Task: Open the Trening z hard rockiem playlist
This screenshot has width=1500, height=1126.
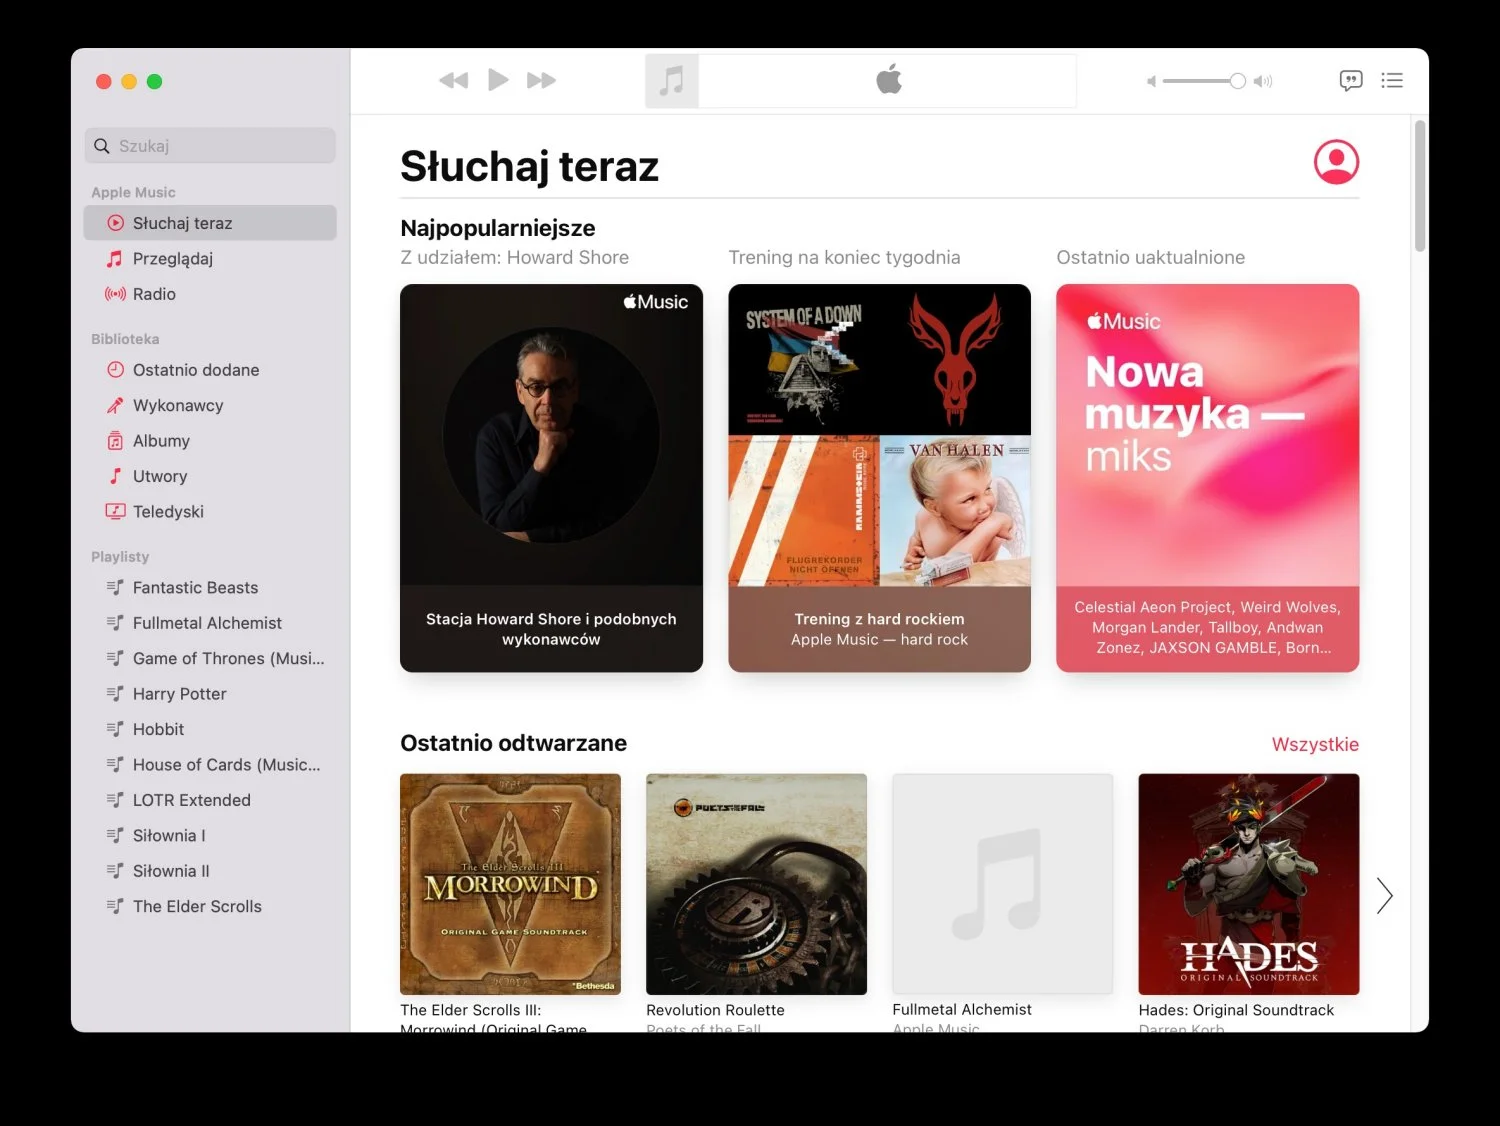Action: coord(879,478)
